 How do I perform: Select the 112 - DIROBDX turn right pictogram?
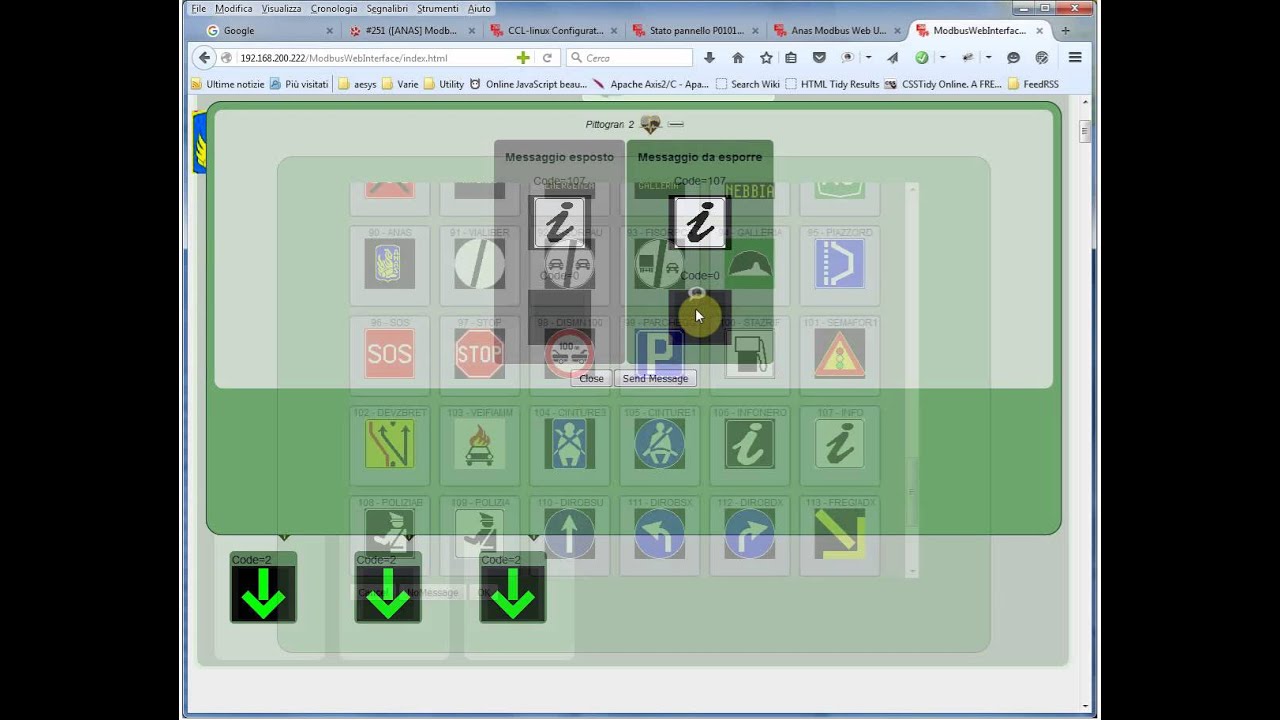tap(749, 534)
